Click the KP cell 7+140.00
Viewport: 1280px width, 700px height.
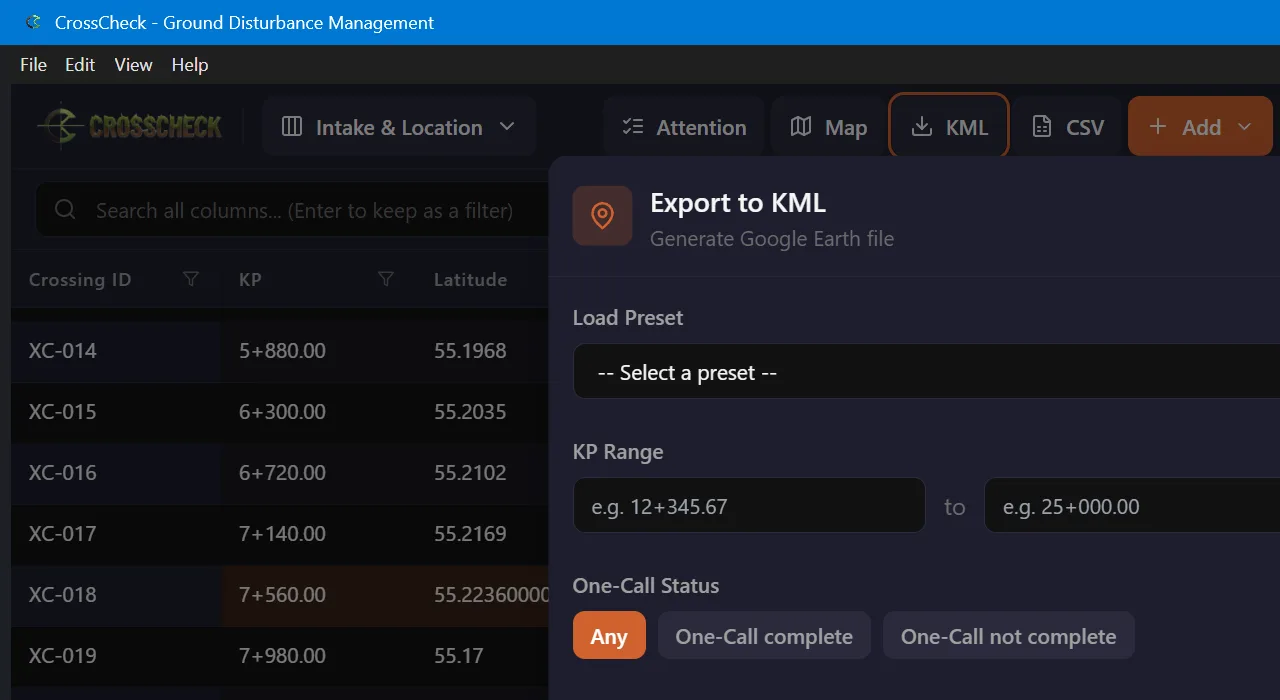coord(282,534)
